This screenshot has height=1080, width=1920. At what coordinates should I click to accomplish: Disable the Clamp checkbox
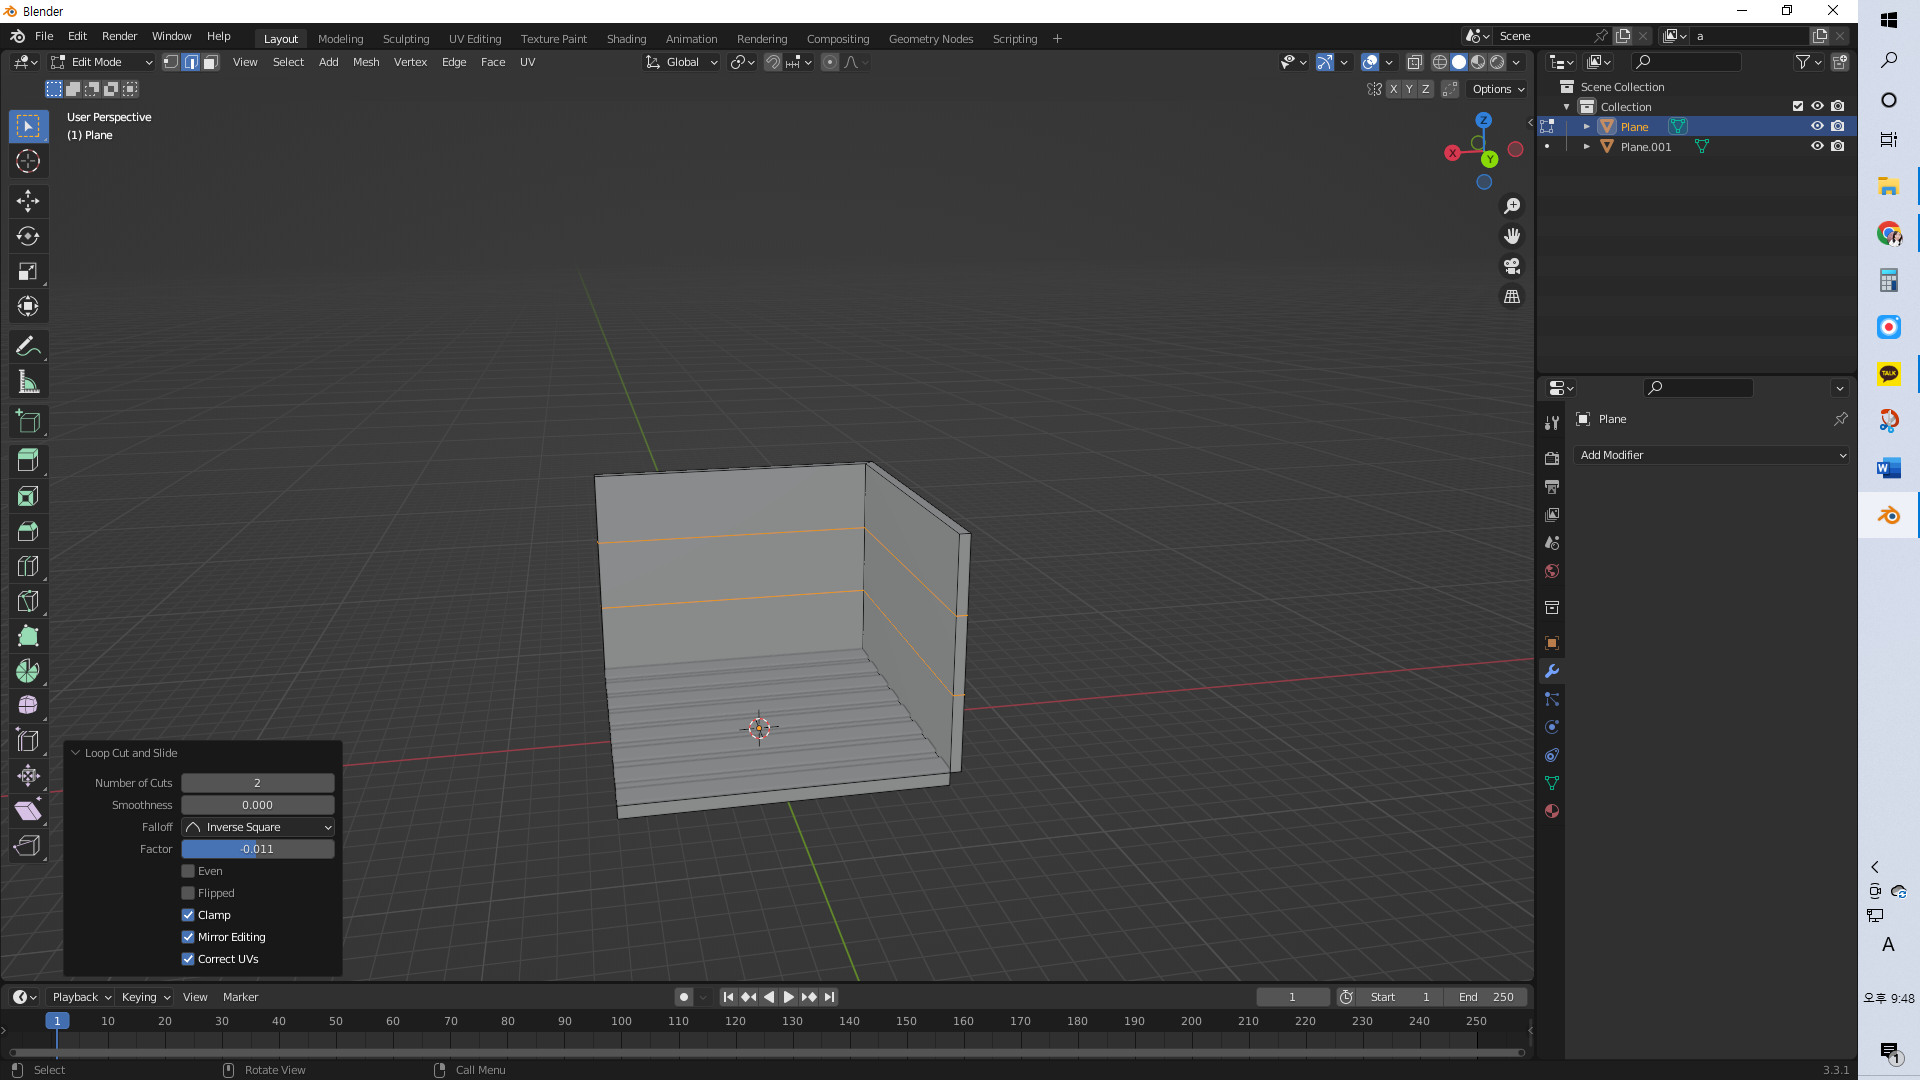(188, 915)
